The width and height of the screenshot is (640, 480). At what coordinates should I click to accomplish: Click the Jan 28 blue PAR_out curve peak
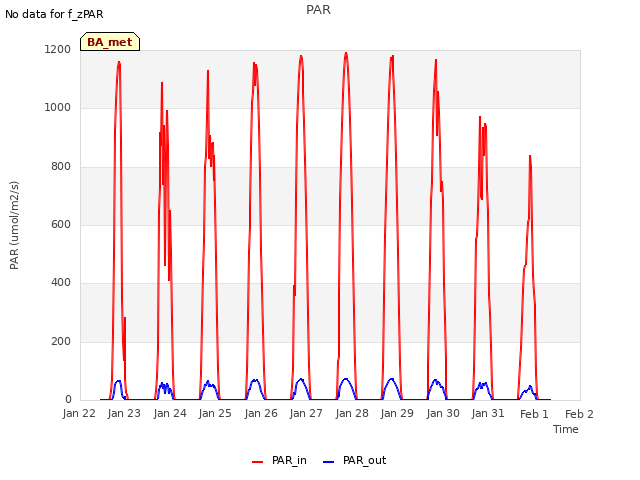point(346,379)
